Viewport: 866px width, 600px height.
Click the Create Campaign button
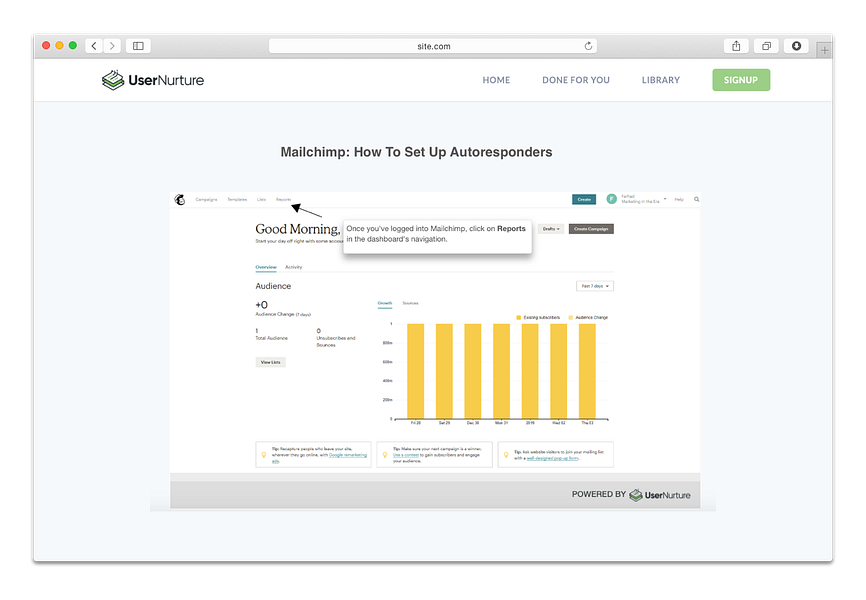pyautogui.click(x=591, y=229)
